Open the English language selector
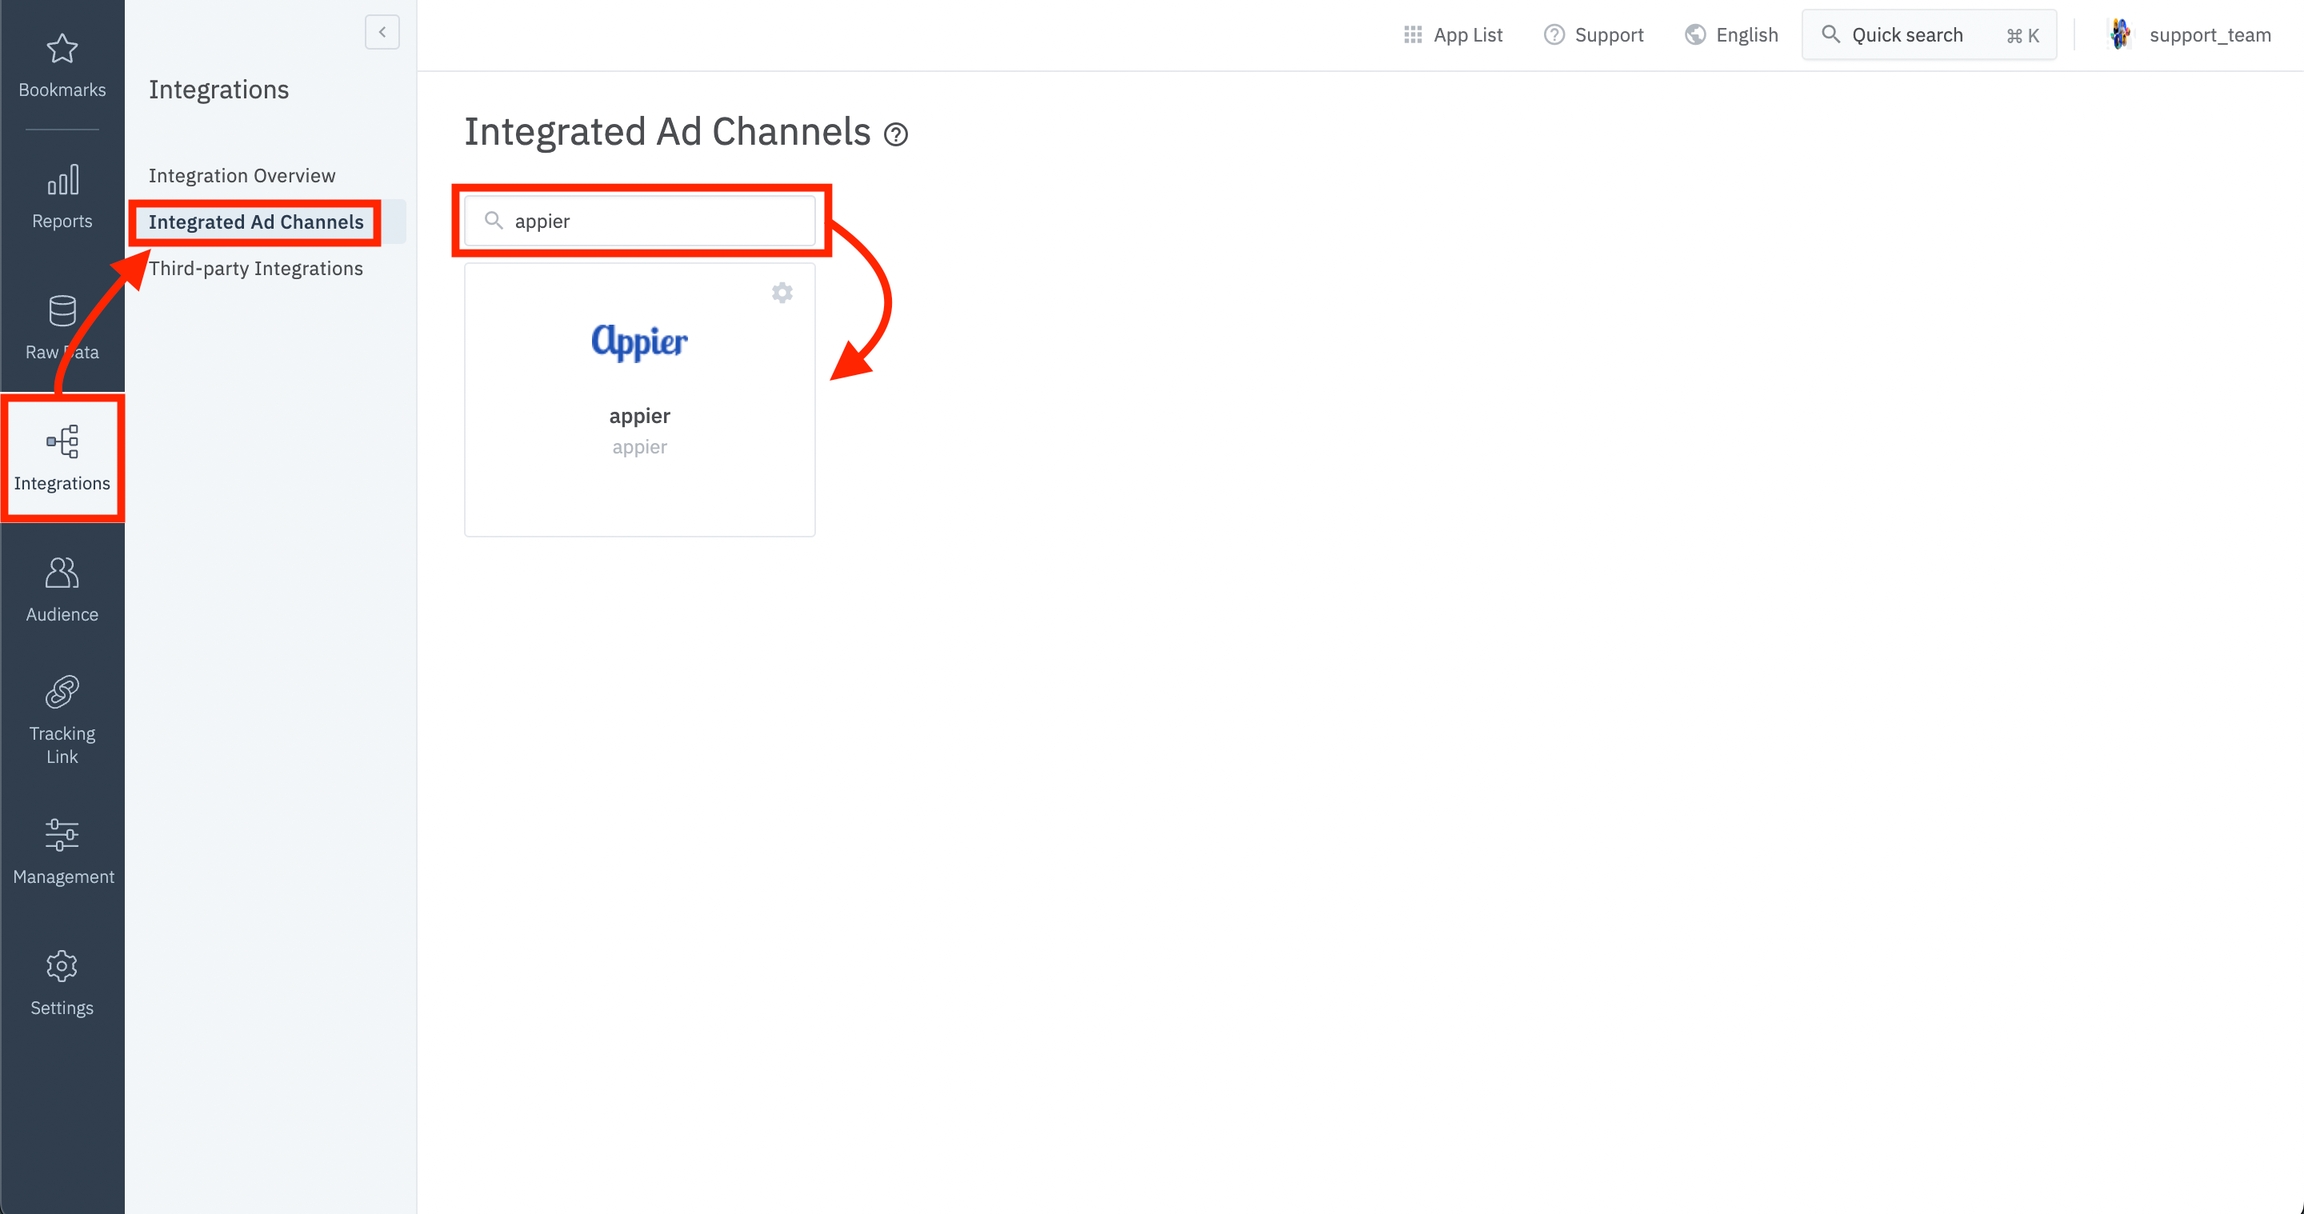The height and width of the screenshot is (1214, 2304). click(1732, 35)
